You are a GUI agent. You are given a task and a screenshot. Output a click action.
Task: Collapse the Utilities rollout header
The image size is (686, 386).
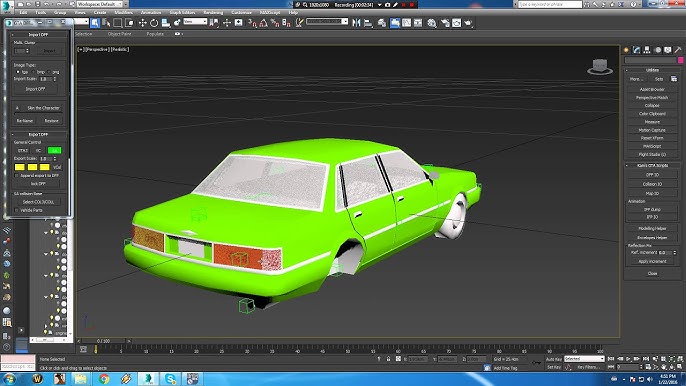[652, 70]
